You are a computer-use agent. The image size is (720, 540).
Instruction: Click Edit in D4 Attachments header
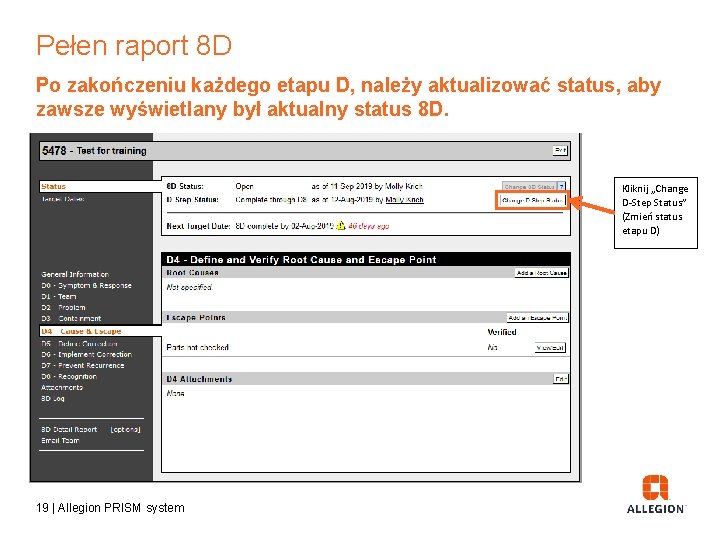(x=561, y=379)
